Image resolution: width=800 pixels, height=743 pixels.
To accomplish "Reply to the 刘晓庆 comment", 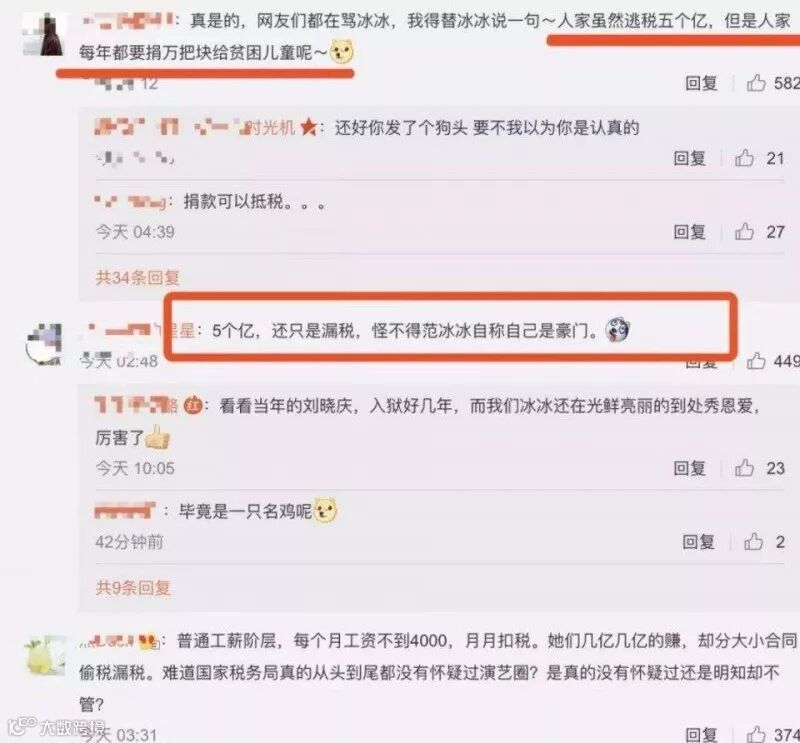I will [x=690, y=468].
